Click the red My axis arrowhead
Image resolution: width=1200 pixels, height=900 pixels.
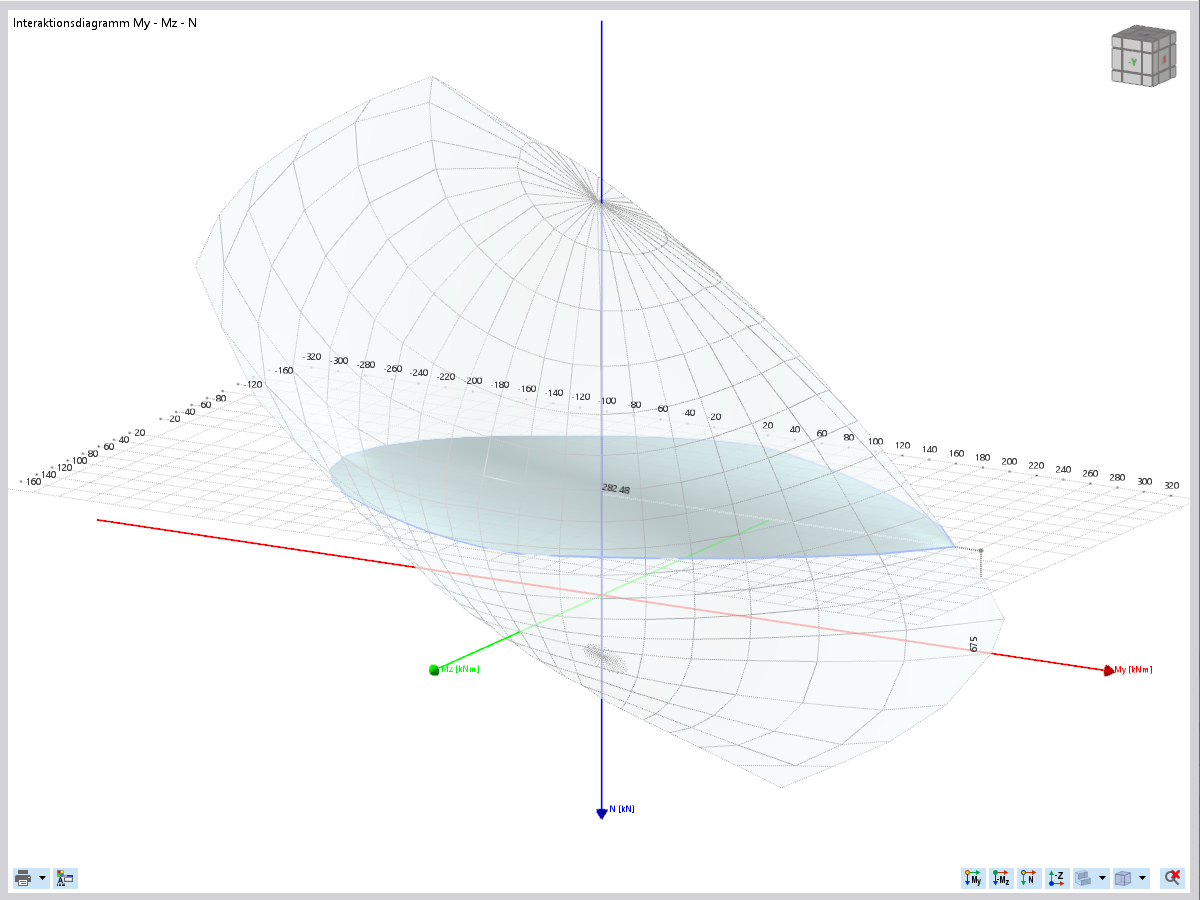[x=1109, y=671]
